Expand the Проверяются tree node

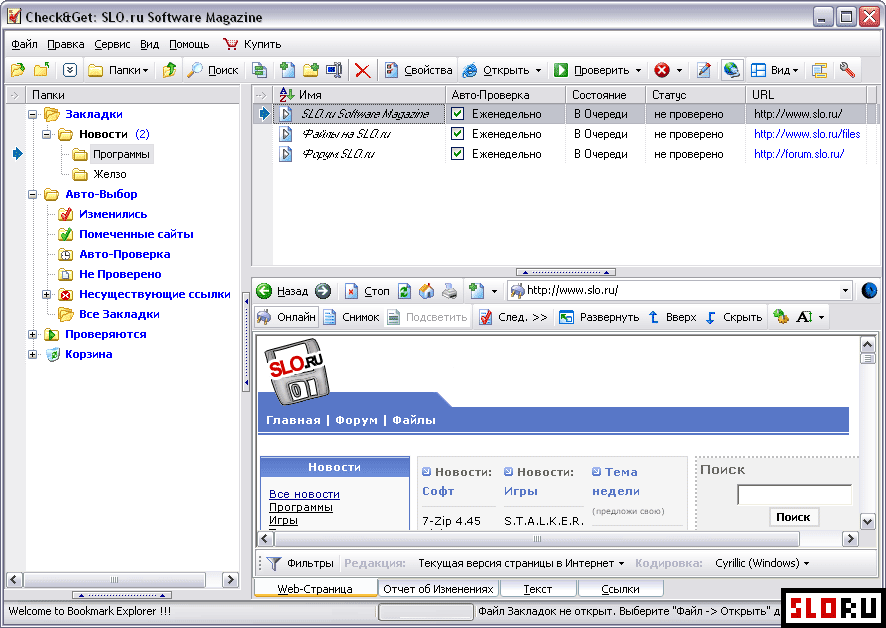point(33,335)
